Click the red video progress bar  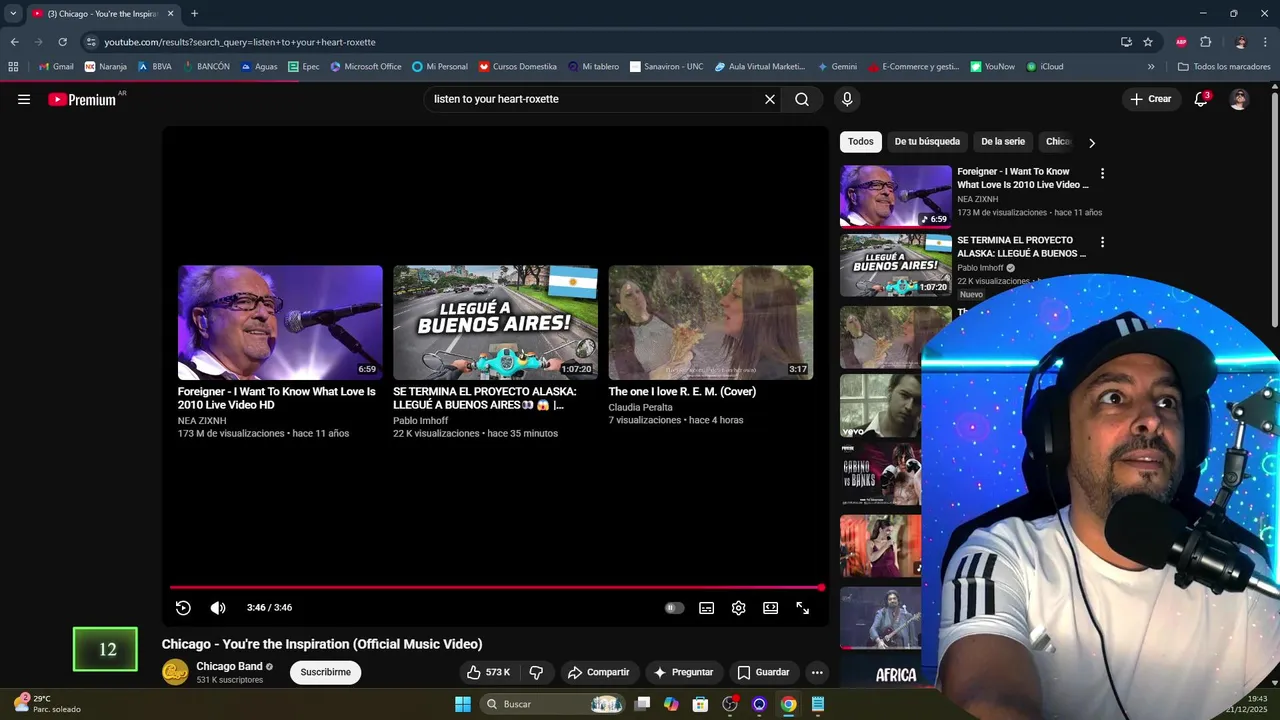496,588
